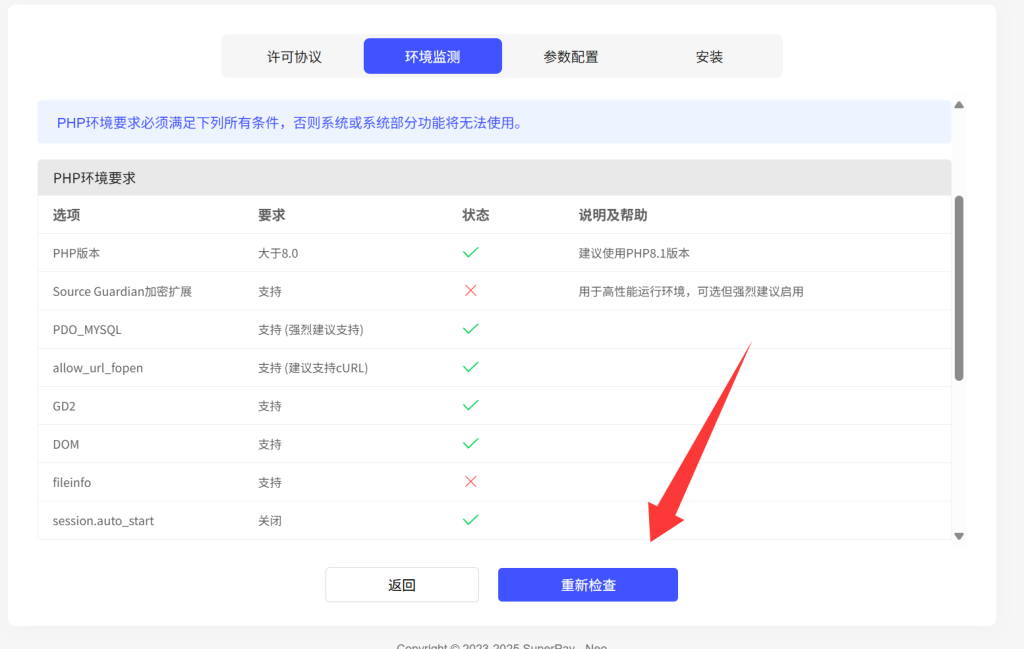The width and height of the screenshot is (1024, 649).
Task: Click the DOM status checkmark
Action: [470, 443]
